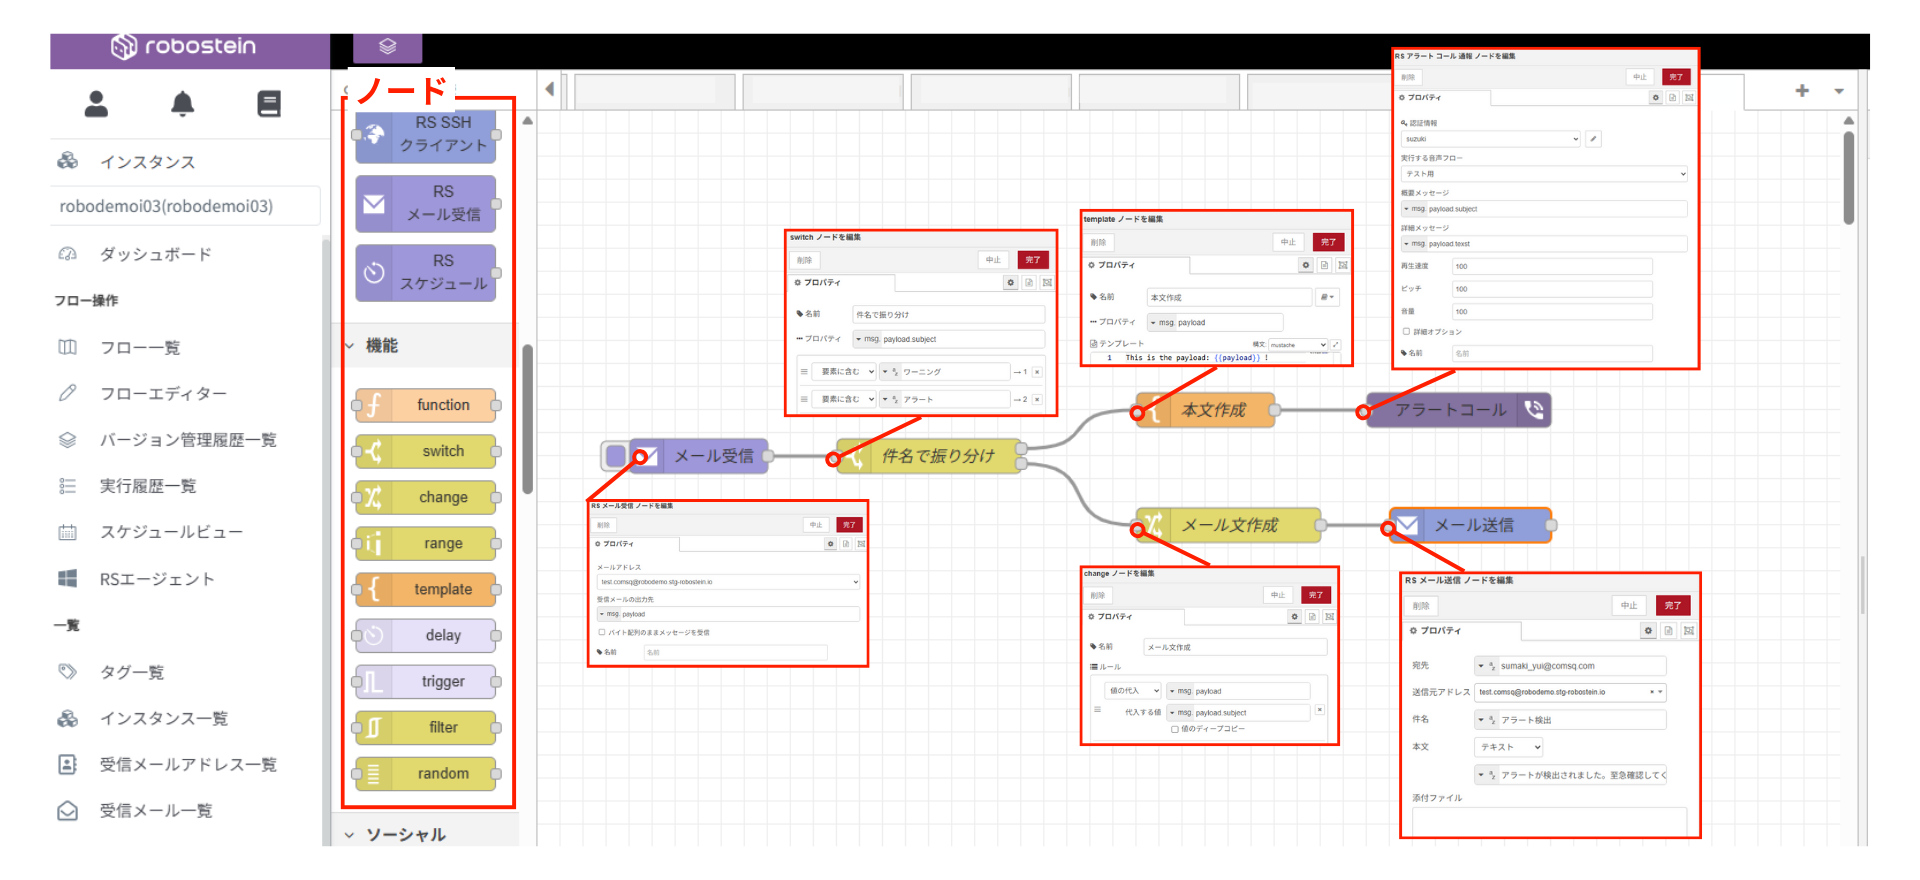Screen dimensions: 1920x880
Task: Select the RS SSH client node
Action: coord(426,134)
